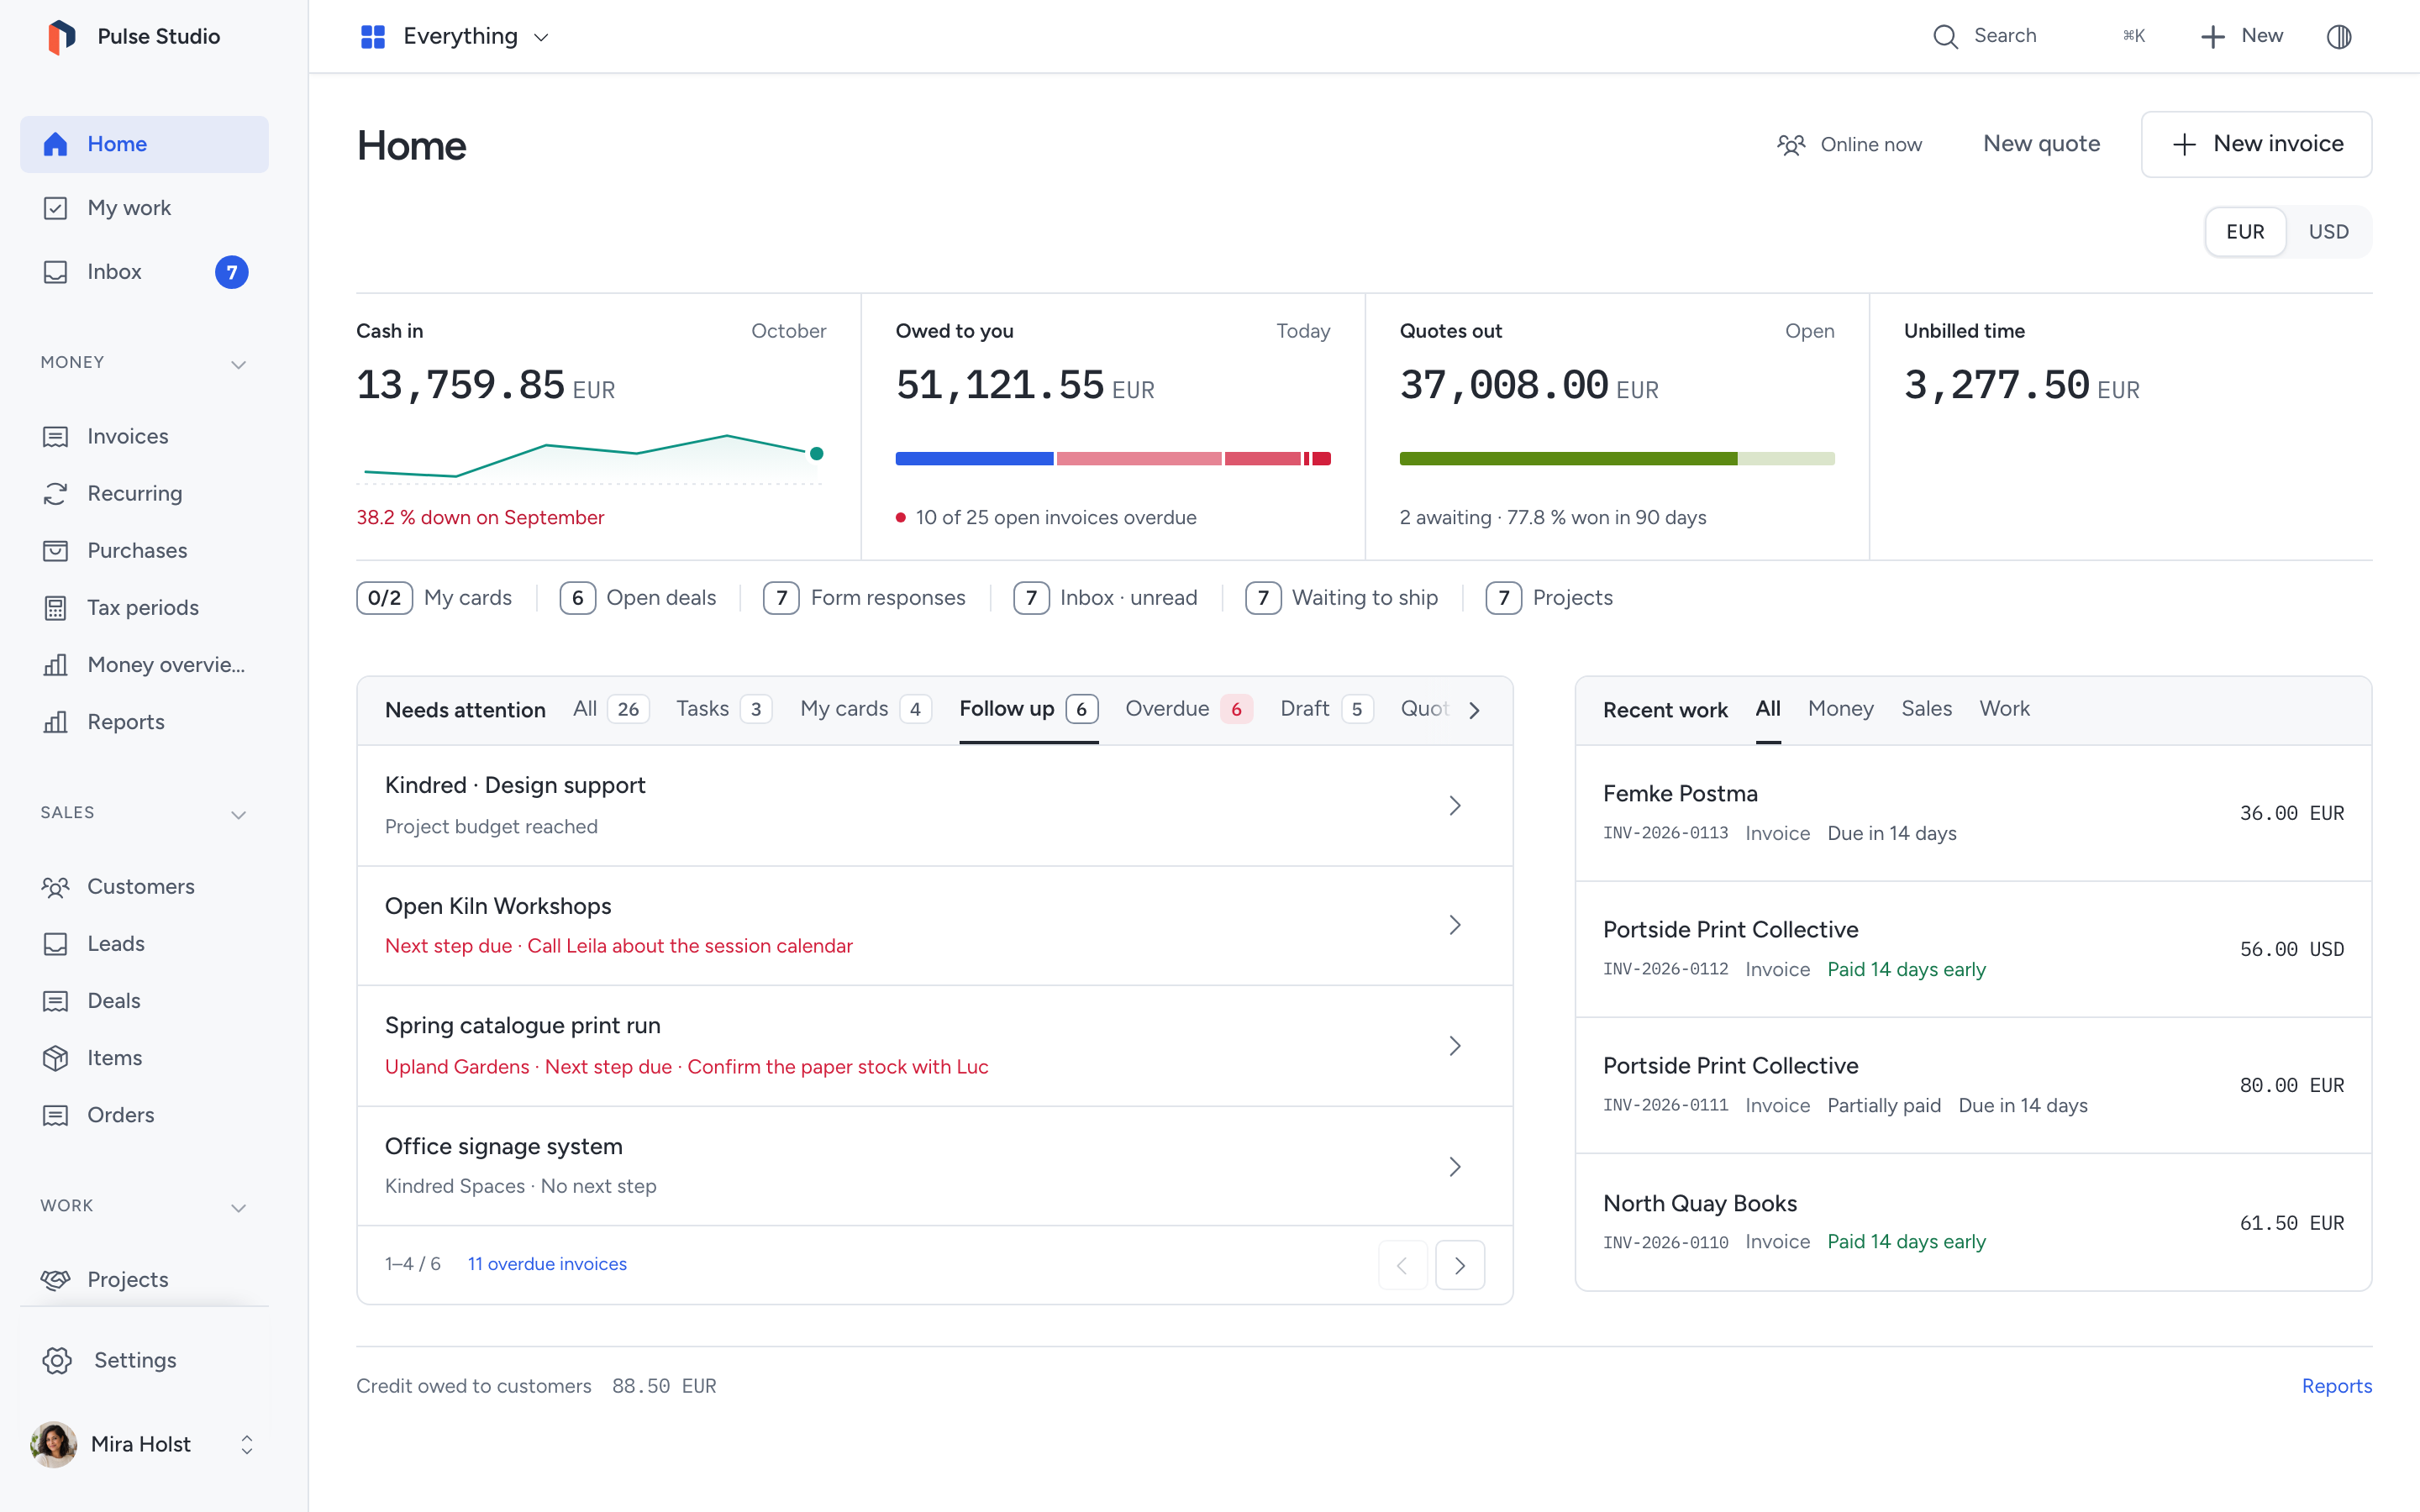Expand the Everything workspace dropdown
Image resolution: width=2420 pixels, height=1512 pixels.
455,37
